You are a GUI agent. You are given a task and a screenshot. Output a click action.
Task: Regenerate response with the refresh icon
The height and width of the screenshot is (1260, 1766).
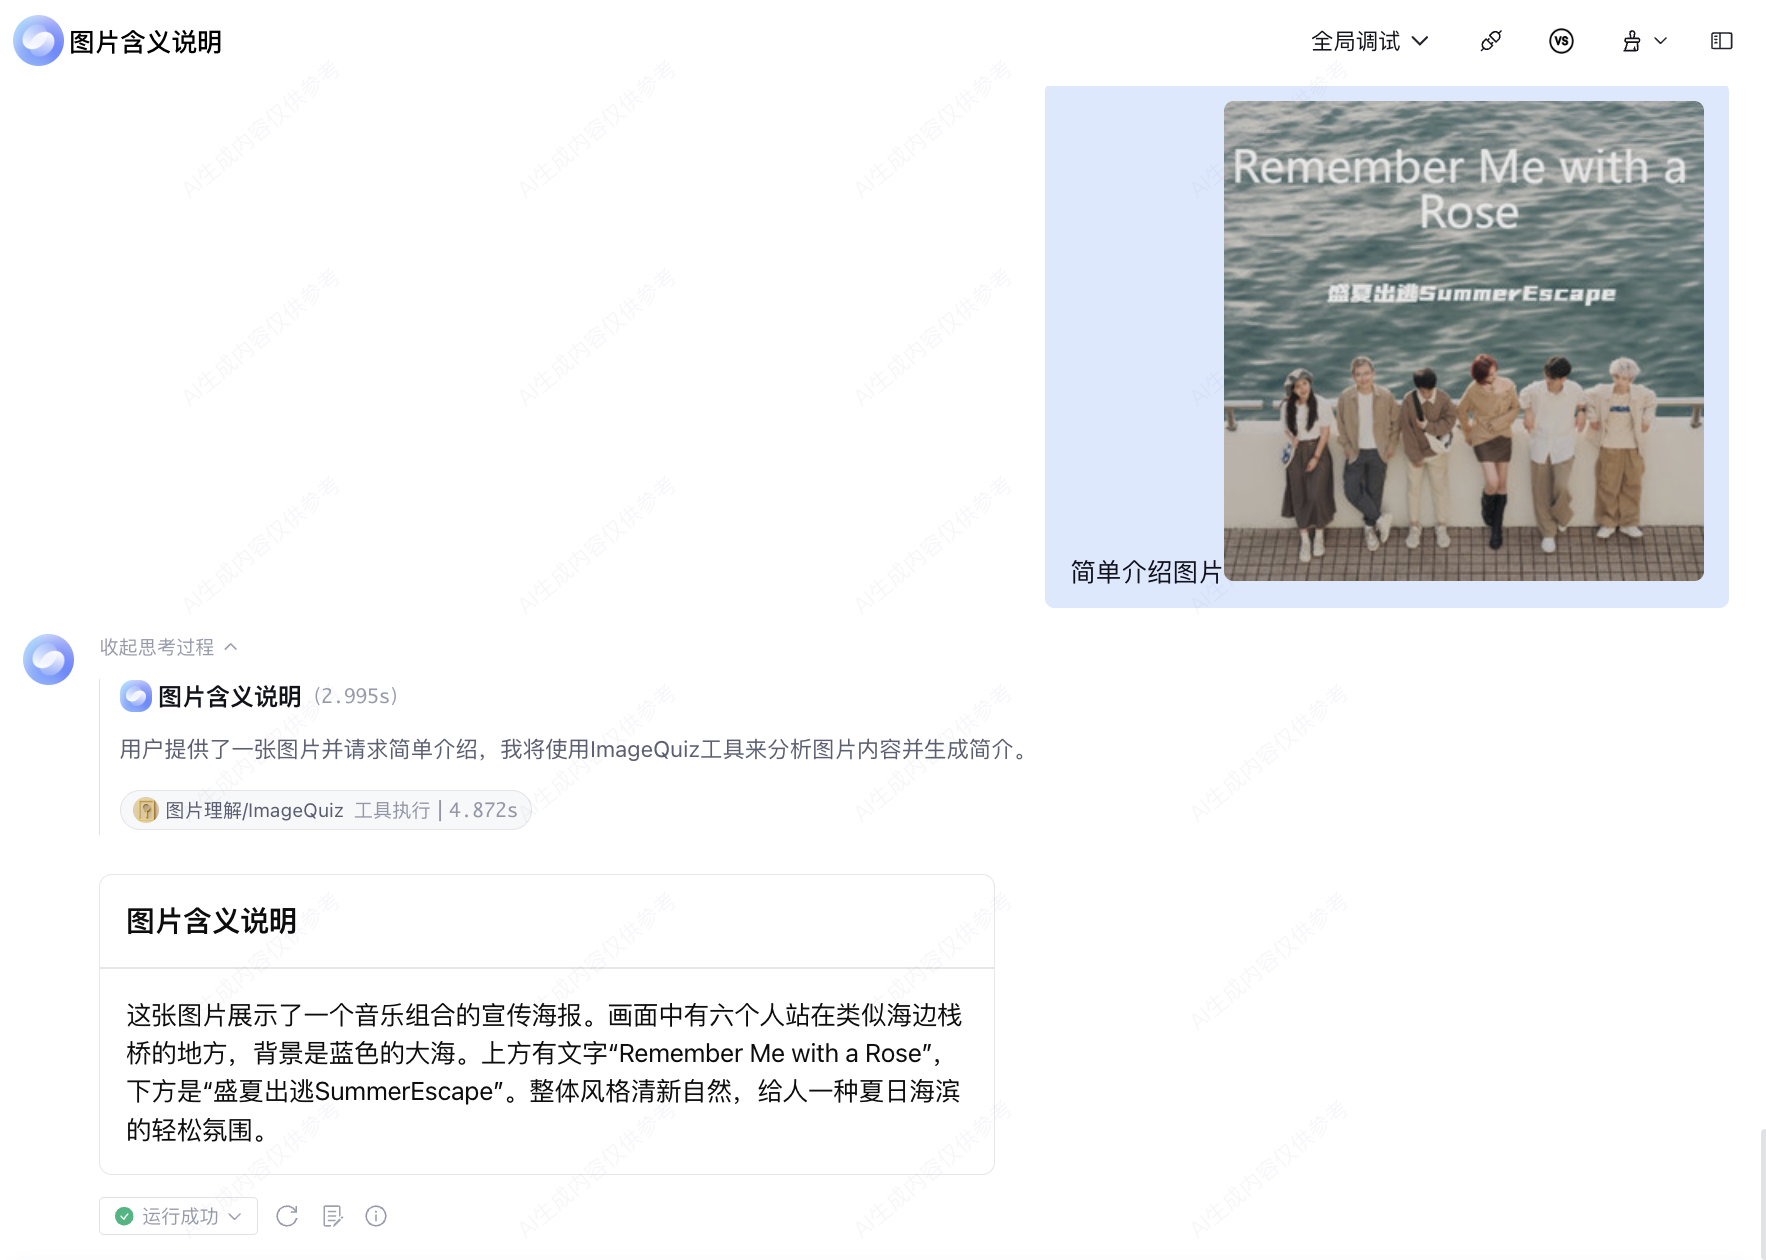point(287,1216)
